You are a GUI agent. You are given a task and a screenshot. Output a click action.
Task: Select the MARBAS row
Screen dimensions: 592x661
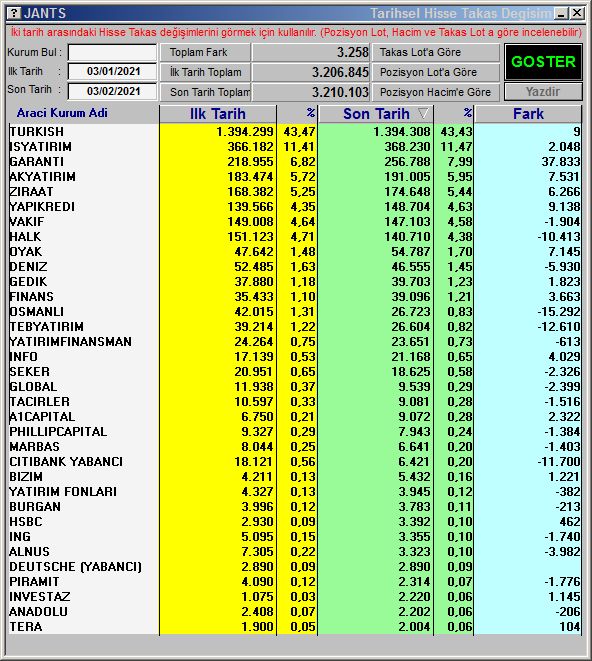[295, 447]
